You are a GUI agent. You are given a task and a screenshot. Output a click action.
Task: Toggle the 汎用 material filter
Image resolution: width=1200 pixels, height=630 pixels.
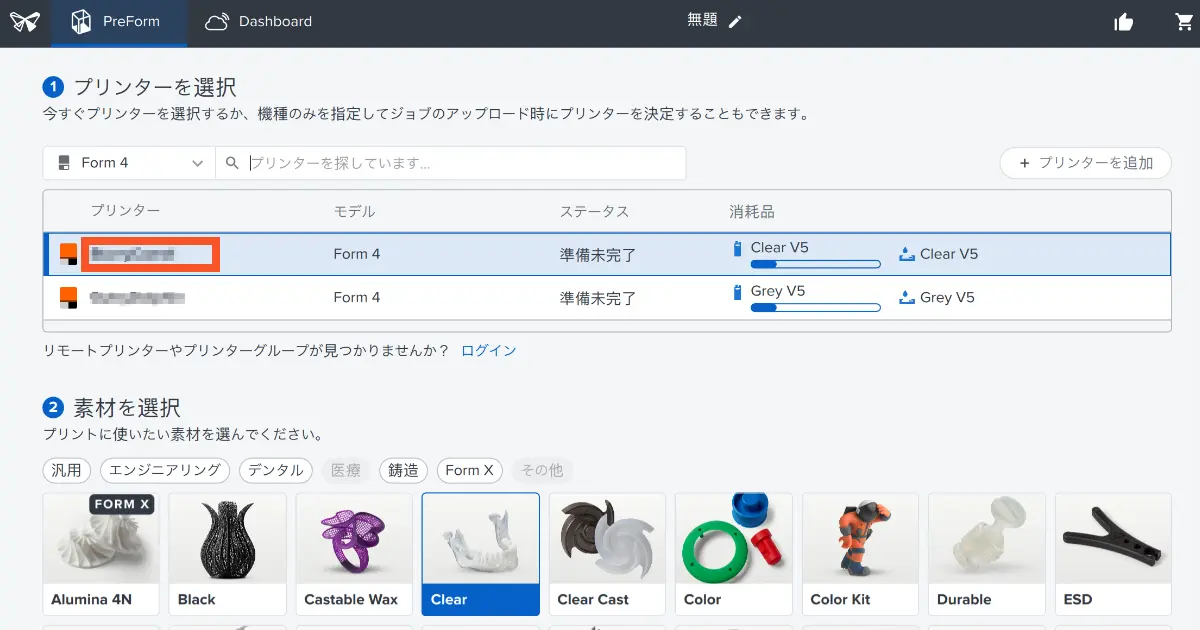point(68,470)
